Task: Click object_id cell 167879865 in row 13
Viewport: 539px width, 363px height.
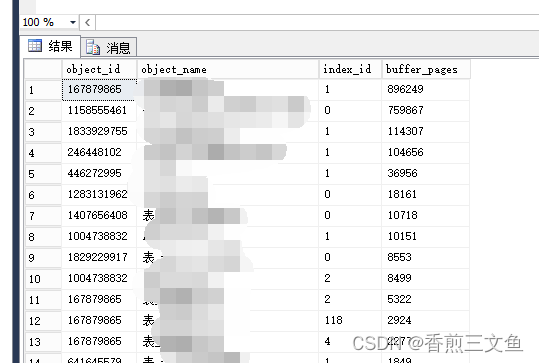Action: point(99,341)
